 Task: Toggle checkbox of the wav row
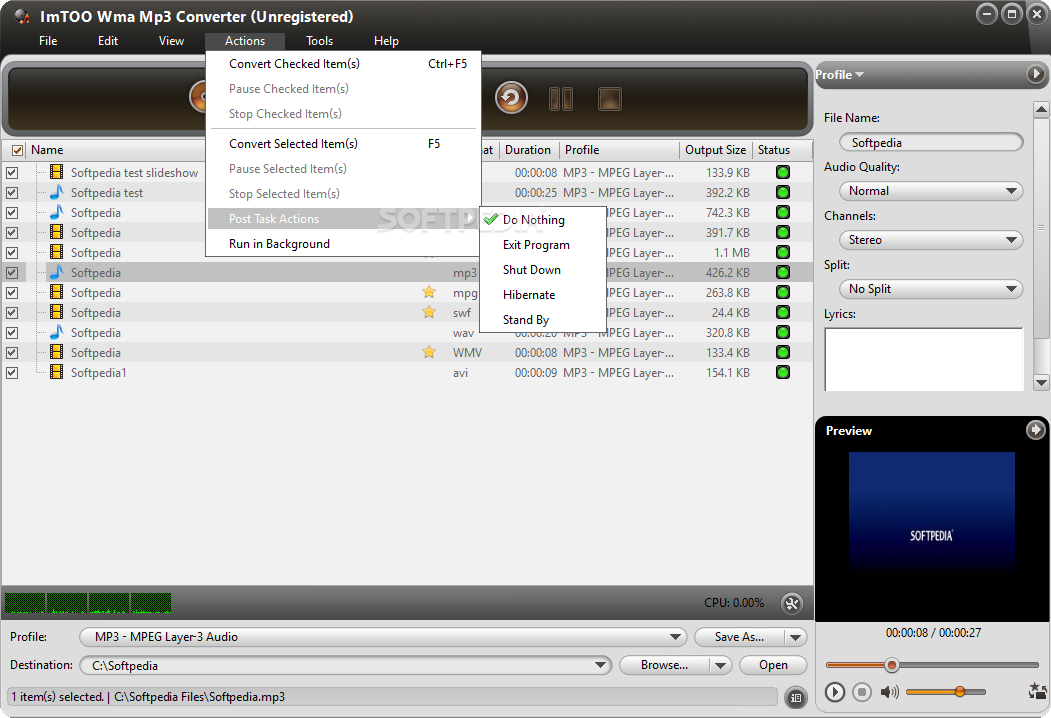click(12, 333)
